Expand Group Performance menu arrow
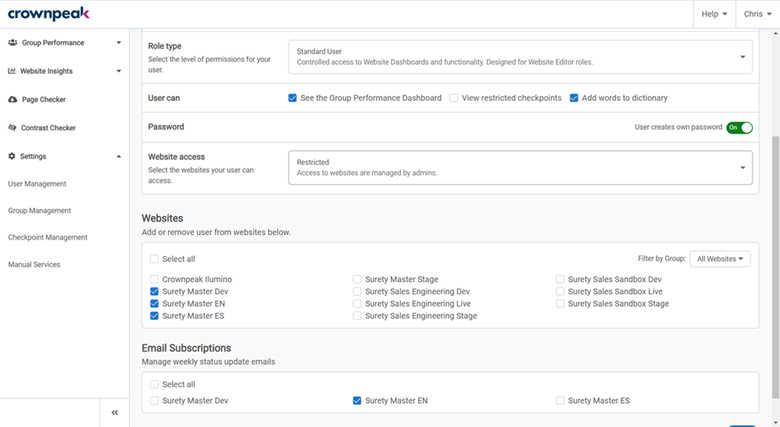Image resolution: width=780 pixels, height=427 pixels. (x=119, y=43)
